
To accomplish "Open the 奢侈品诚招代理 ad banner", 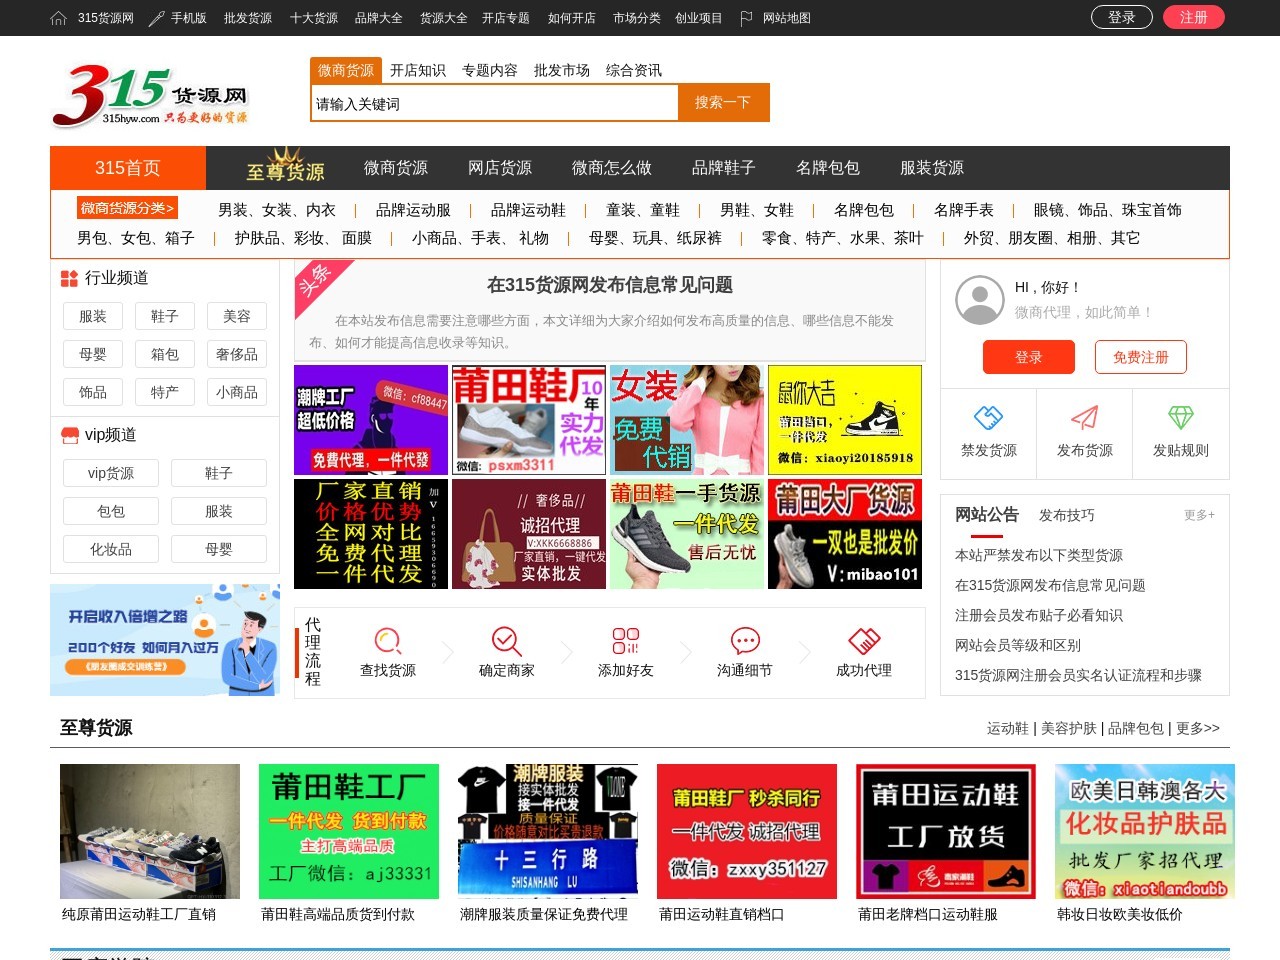I will pyautogui.click(x=529, y=534).
